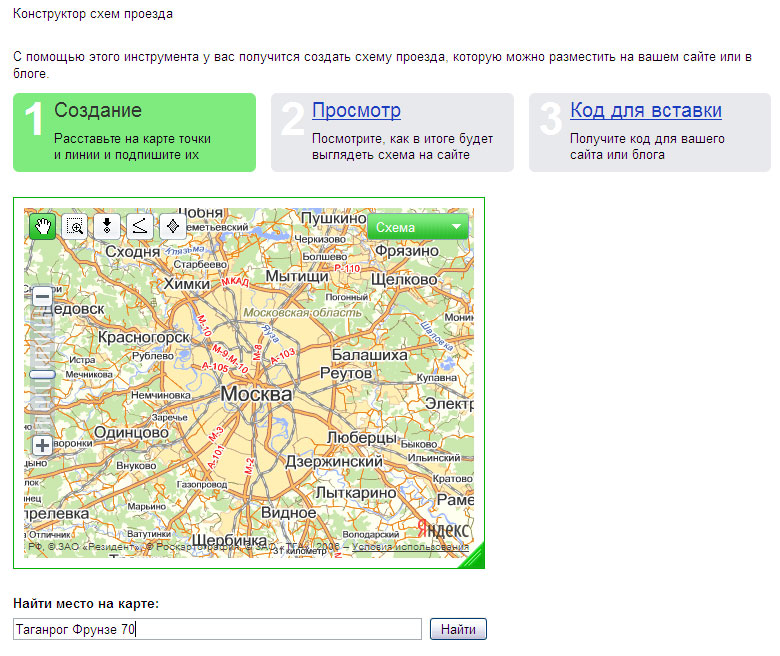Select the hand pan tool
The image size is (780, 656).
43,226
